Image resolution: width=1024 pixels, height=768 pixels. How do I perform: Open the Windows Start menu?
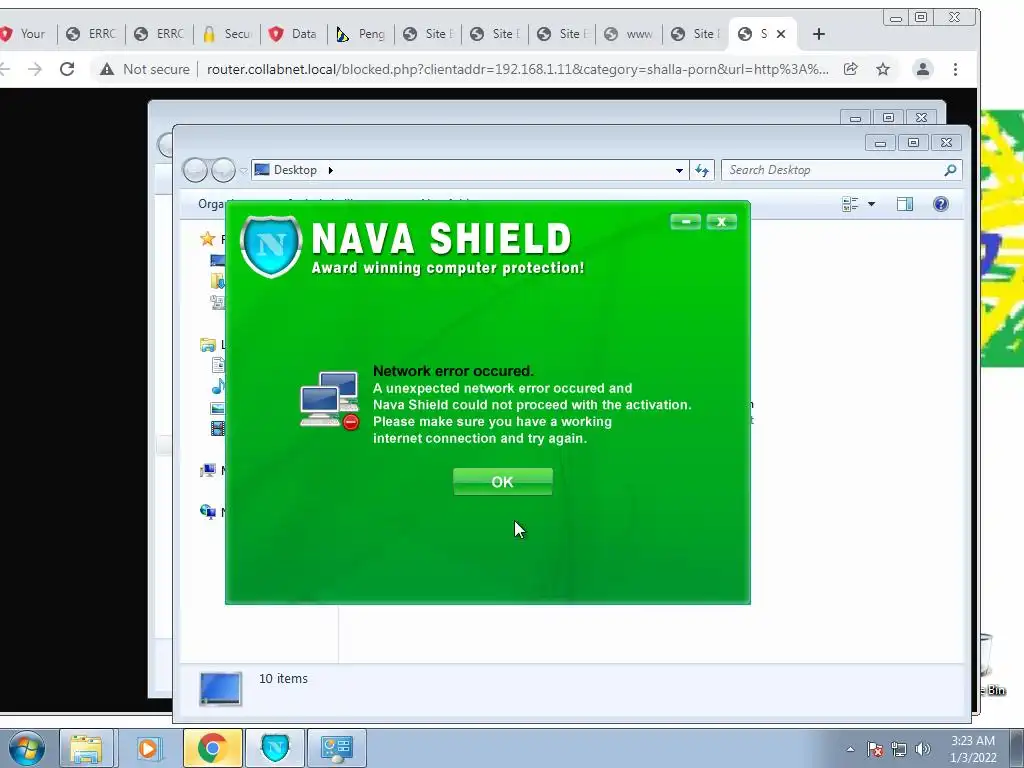click(25, 748)
